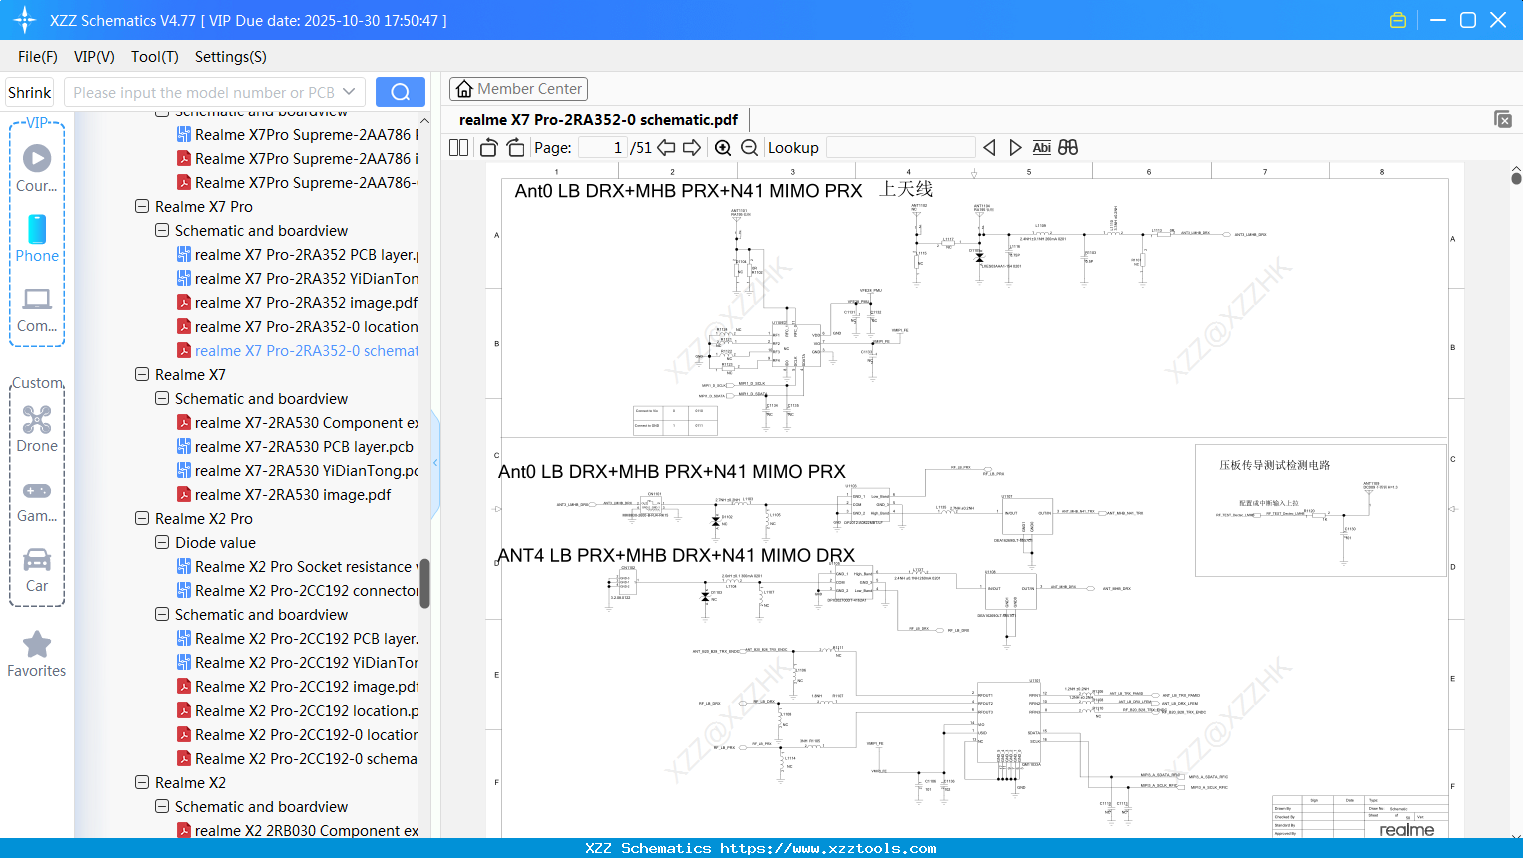Collapse Schematic and boardview under Realme X7

point(162,399)
